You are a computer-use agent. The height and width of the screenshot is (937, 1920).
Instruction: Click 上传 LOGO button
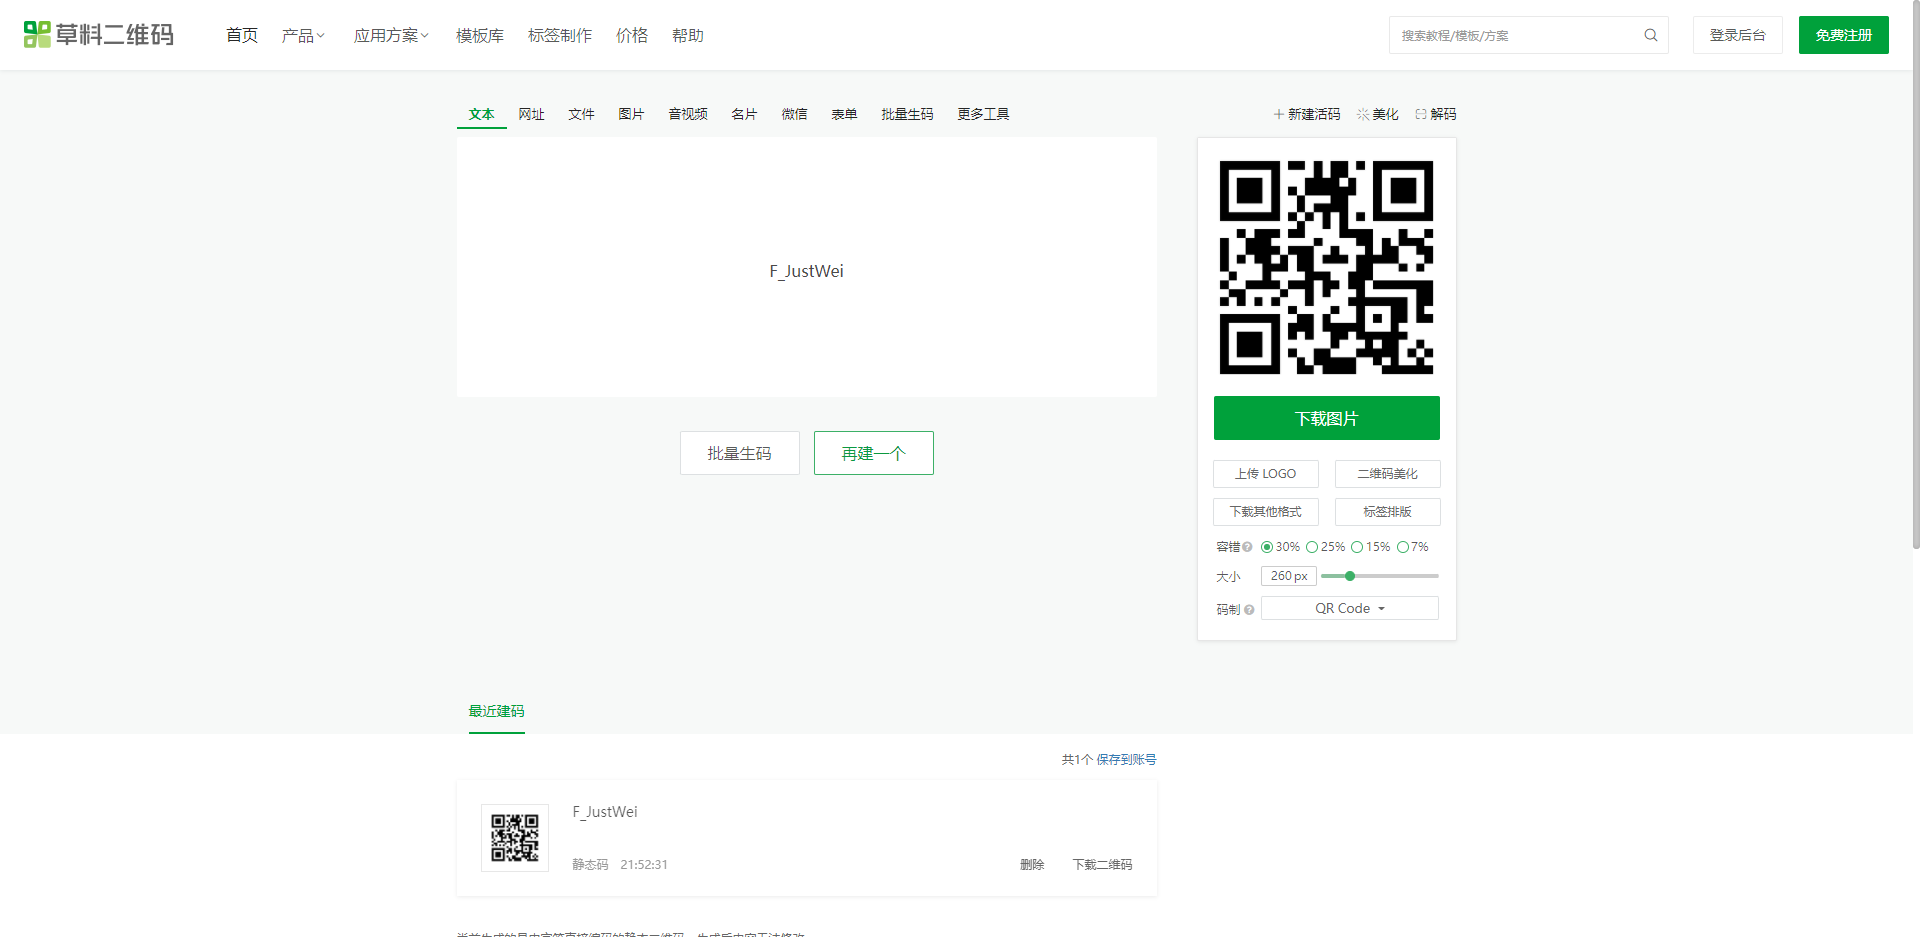click(x=1266, y=474)
